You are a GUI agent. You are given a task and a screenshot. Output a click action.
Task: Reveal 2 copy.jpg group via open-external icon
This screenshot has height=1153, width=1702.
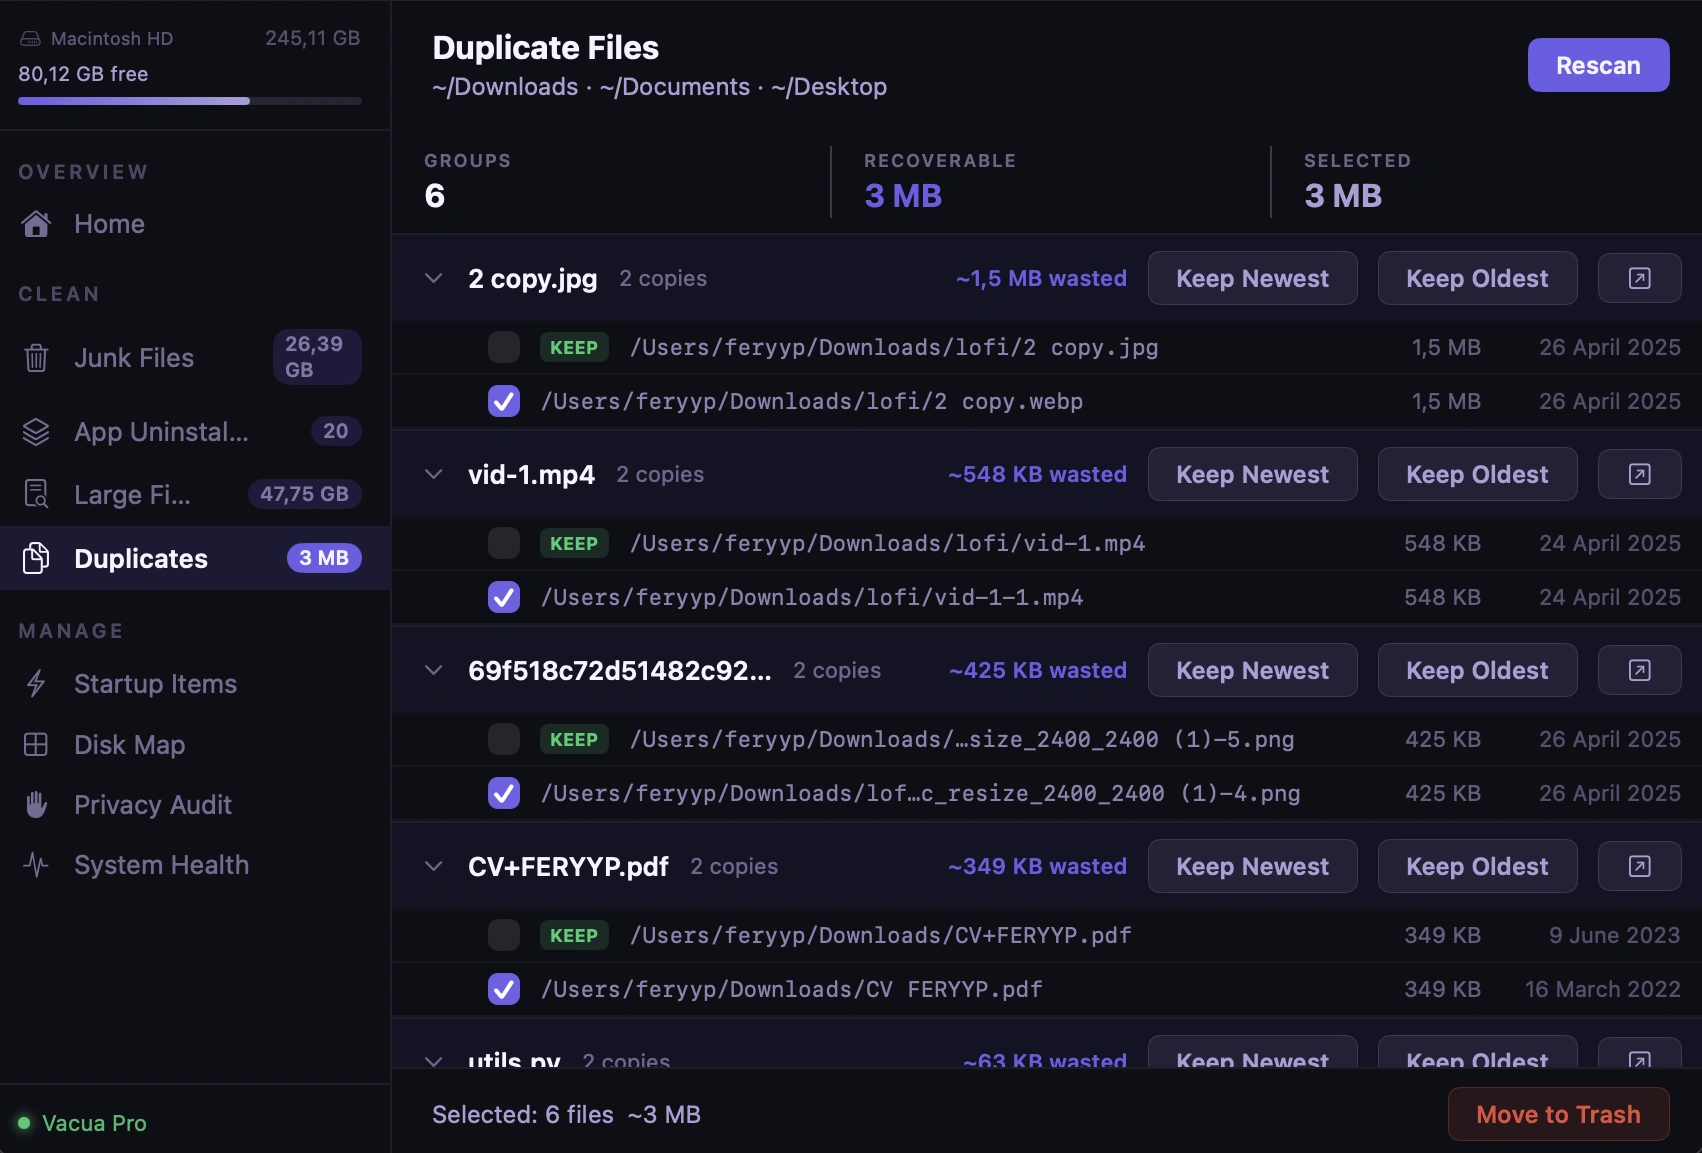pyautogui.click(x=1639, y=278)
